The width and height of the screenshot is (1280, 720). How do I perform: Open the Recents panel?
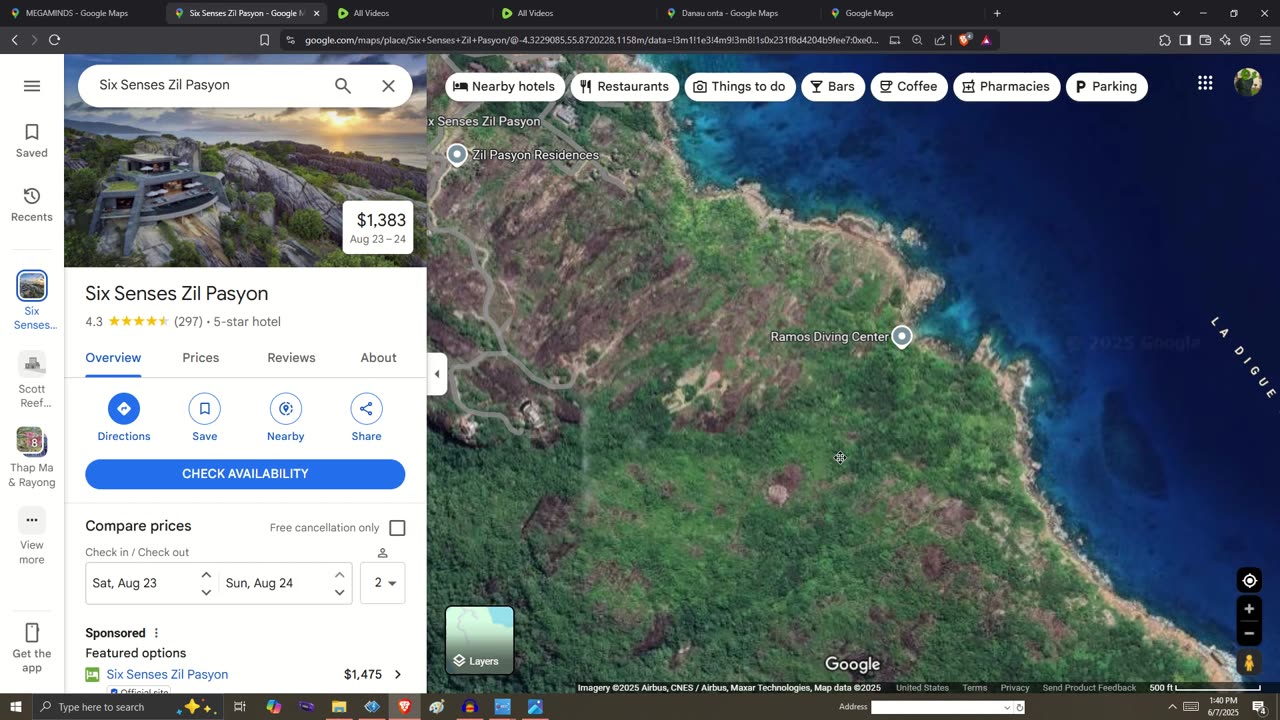[x=32, y=205]
